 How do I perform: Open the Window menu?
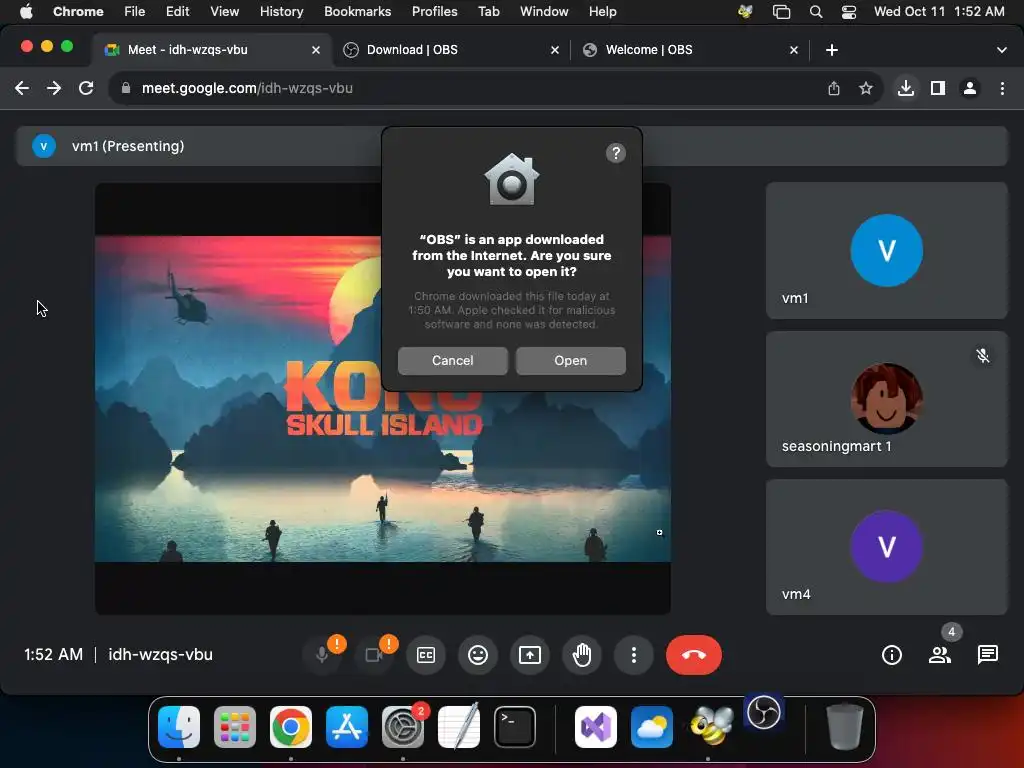click(x=544, y=11)
